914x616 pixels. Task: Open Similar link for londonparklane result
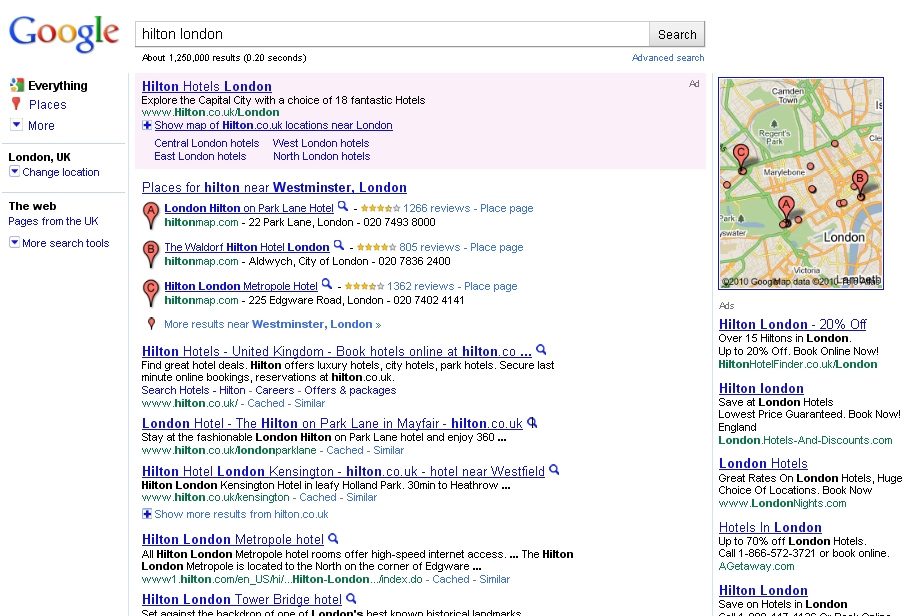point(388,450)
